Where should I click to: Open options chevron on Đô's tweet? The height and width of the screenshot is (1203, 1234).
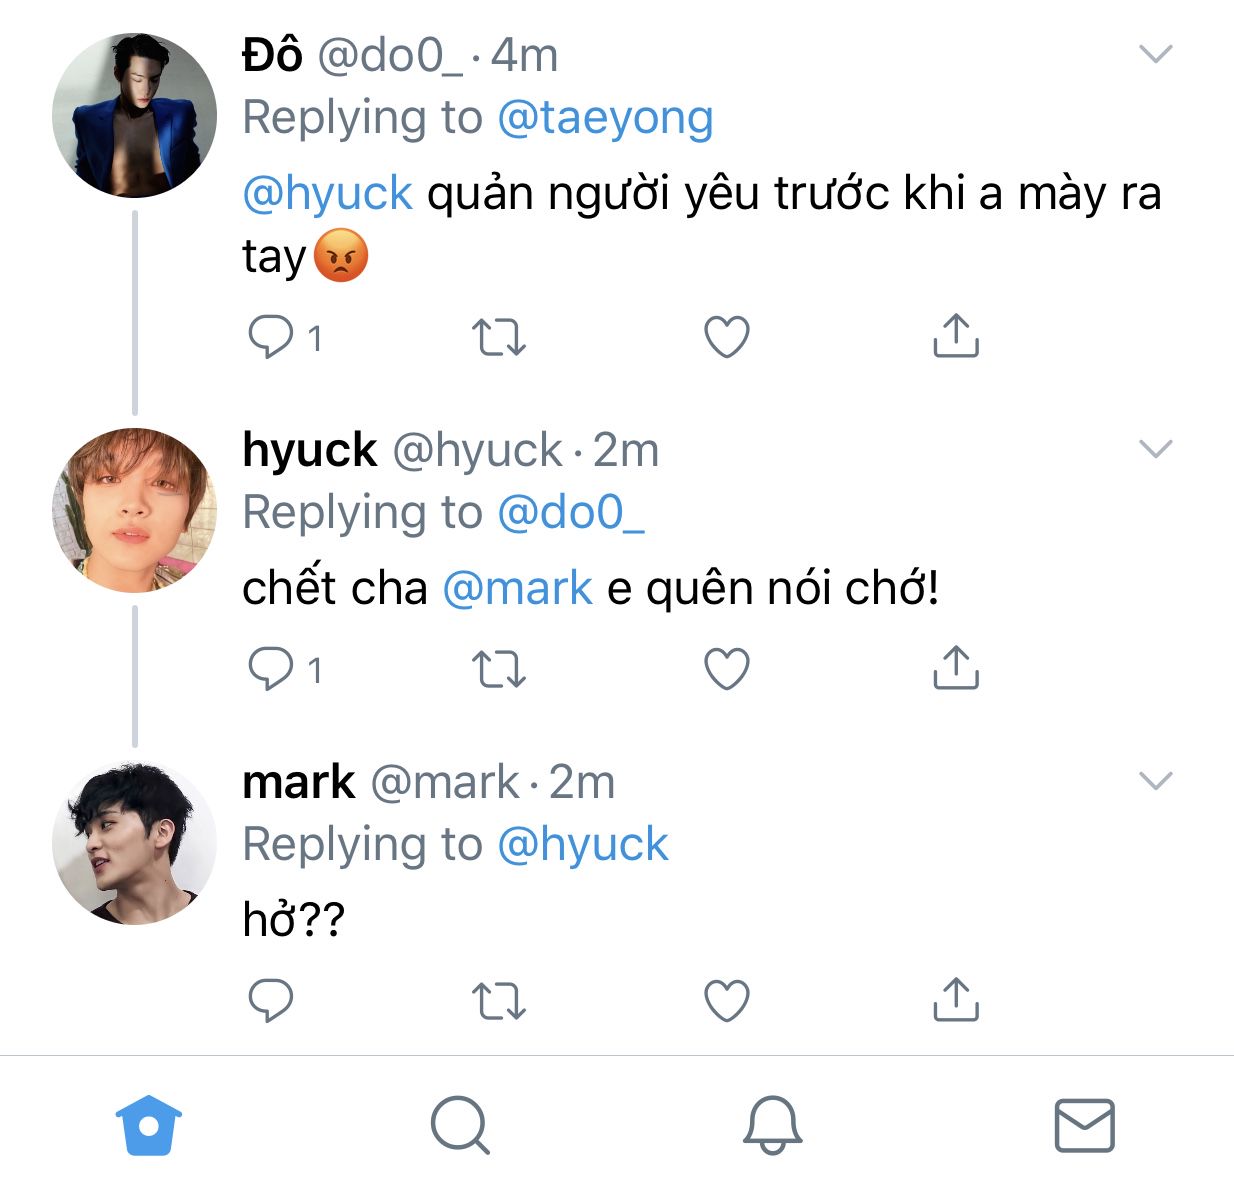point(1155,54)
